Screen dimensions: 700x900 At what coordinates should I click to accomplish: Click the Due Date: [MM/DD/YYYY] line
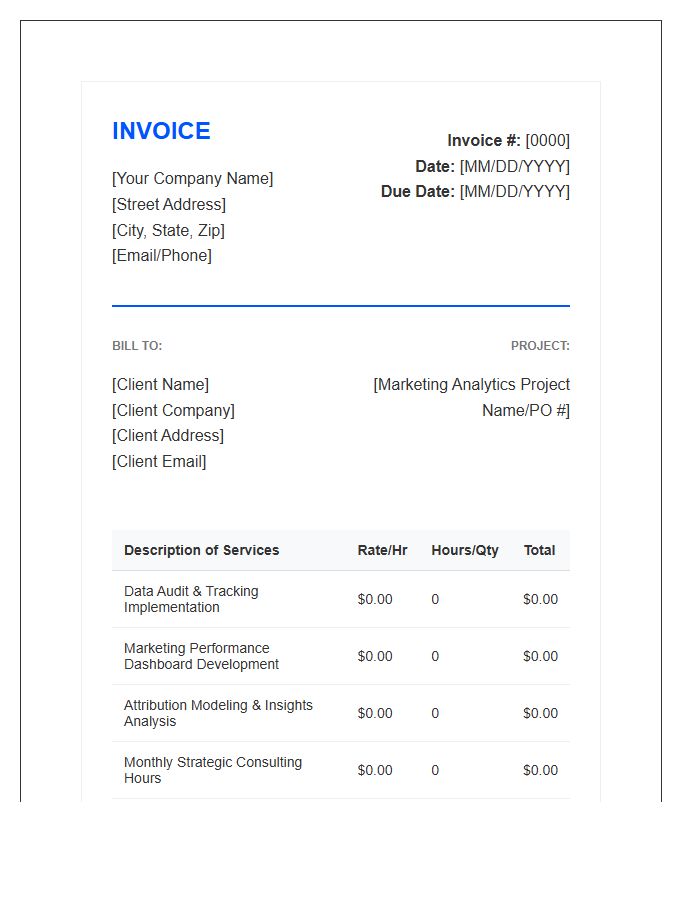(475, 192)
